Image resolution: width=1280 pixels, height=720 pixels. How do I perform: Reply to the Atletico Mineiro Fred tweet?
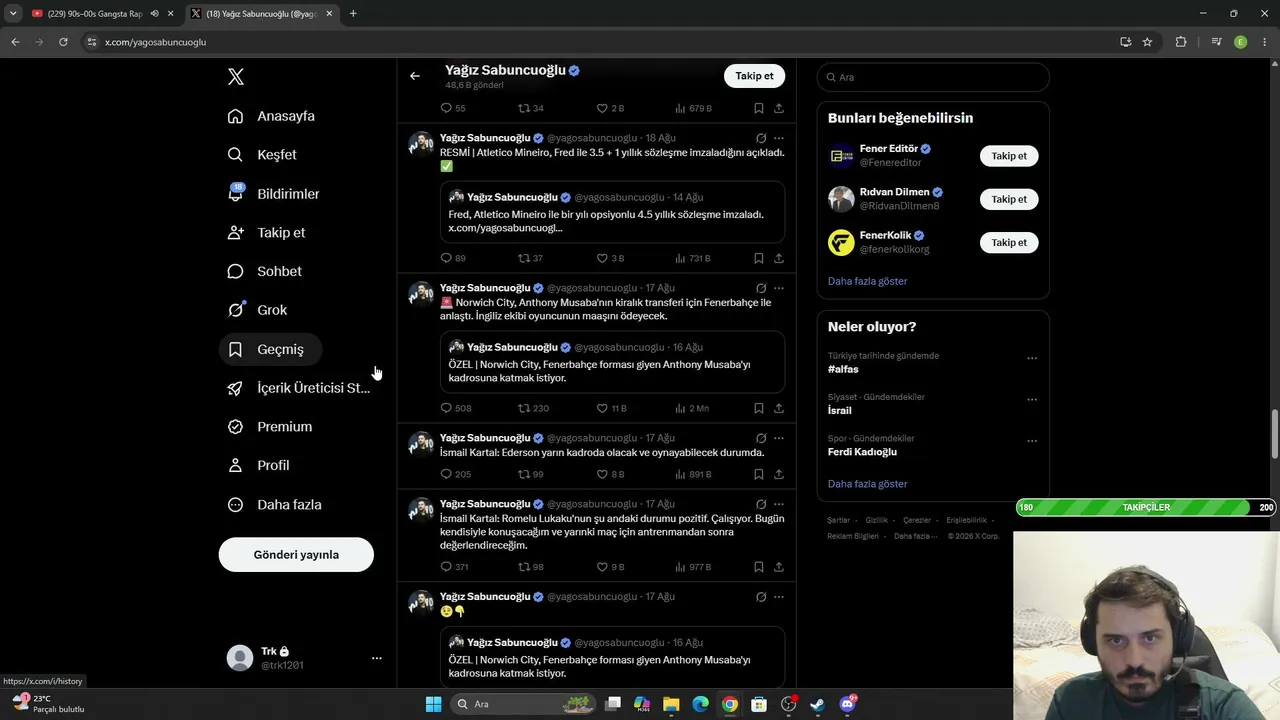pyautogui.click(x=446, y=258)
